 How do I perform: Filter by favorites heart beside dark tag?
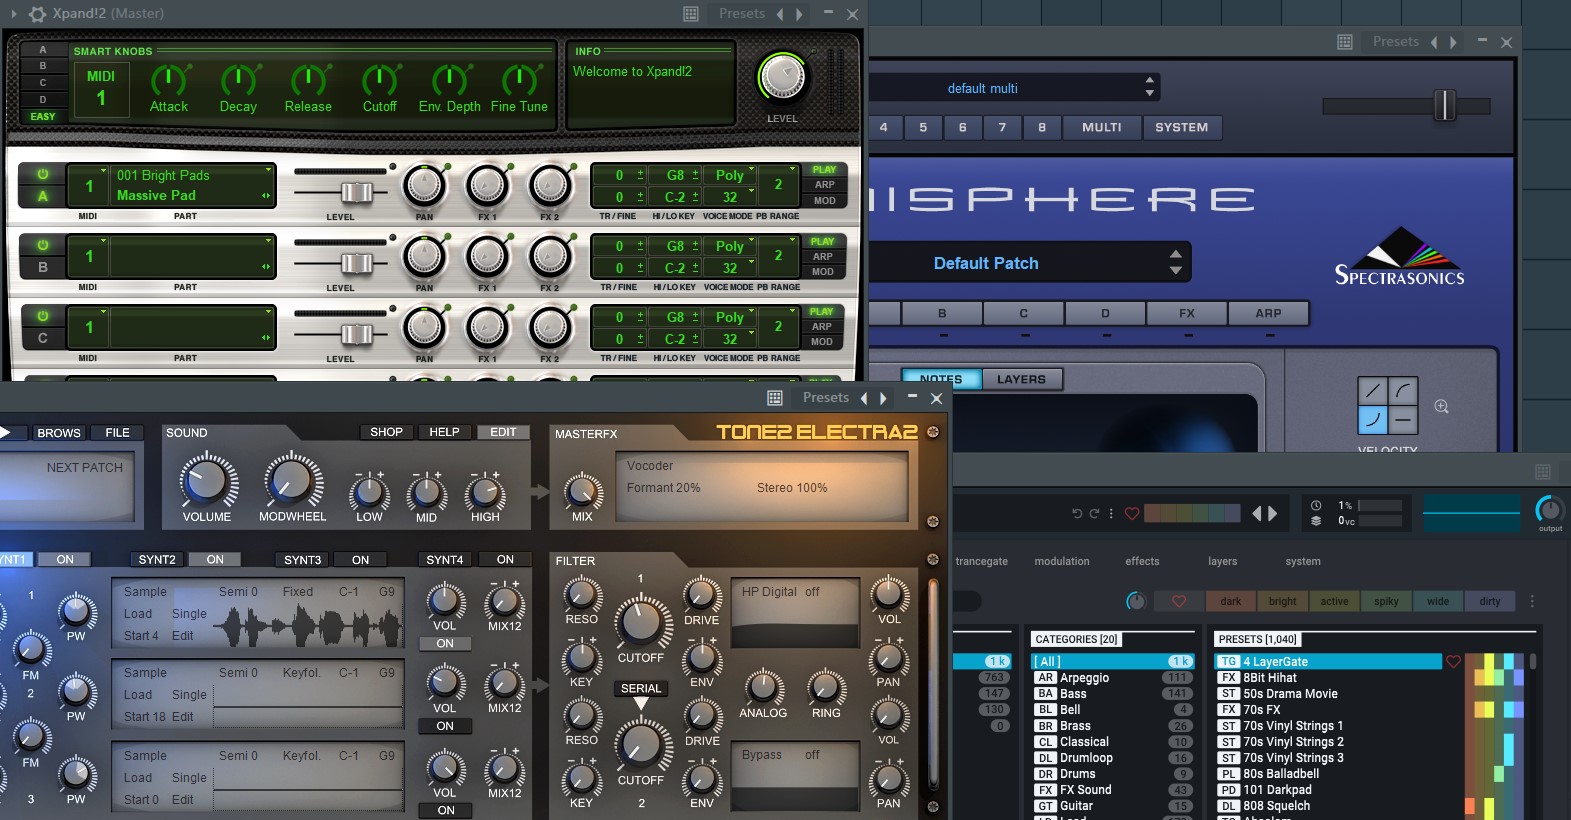coord(1179,601)
